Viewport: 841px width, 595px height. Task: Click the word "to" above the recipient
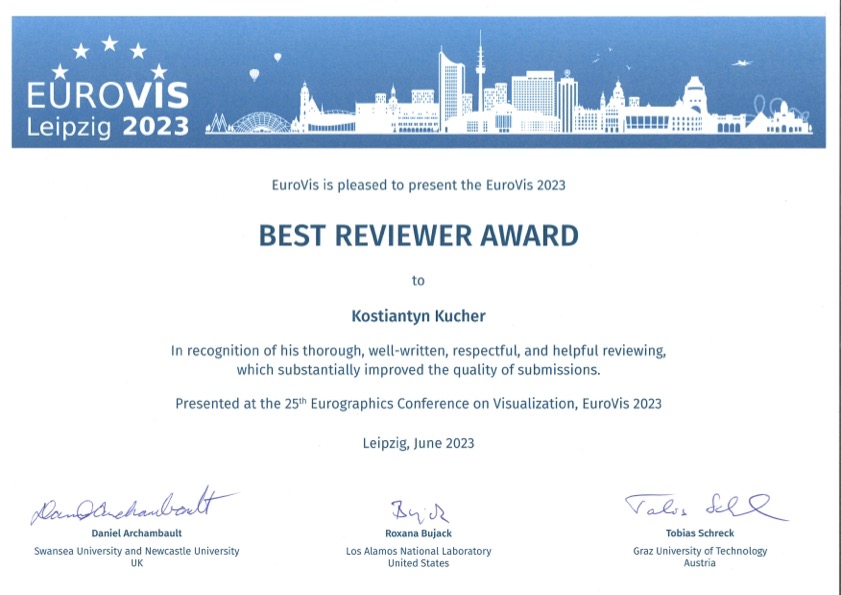point(418,281)
